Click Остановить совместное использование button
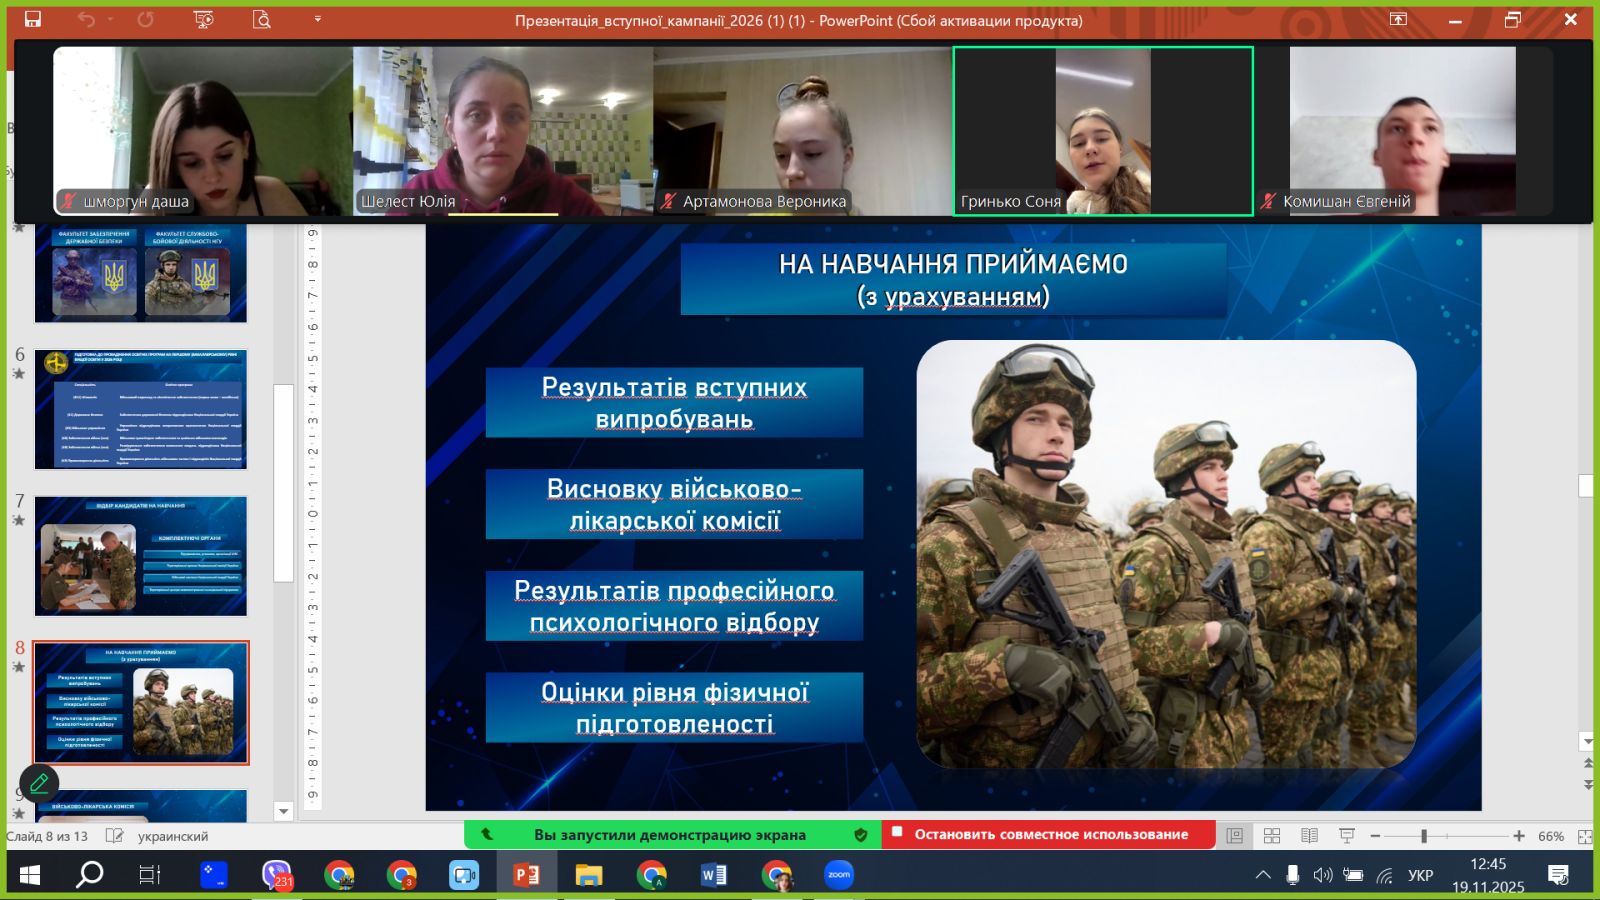 [1050, 834]
